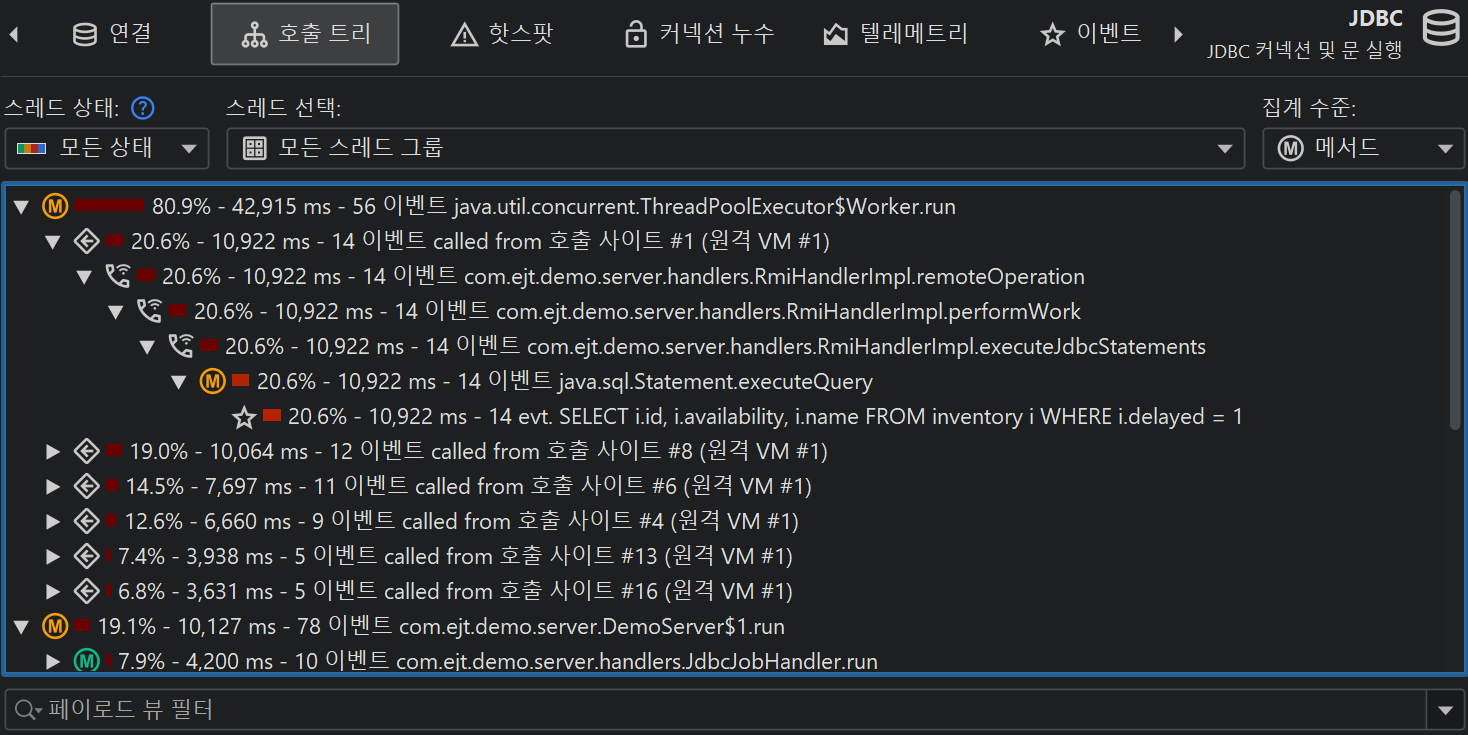Click the green method icon for JdbcJobHandler.run
This screenshot has width=1468, height=735.
[x=87, y=661]
